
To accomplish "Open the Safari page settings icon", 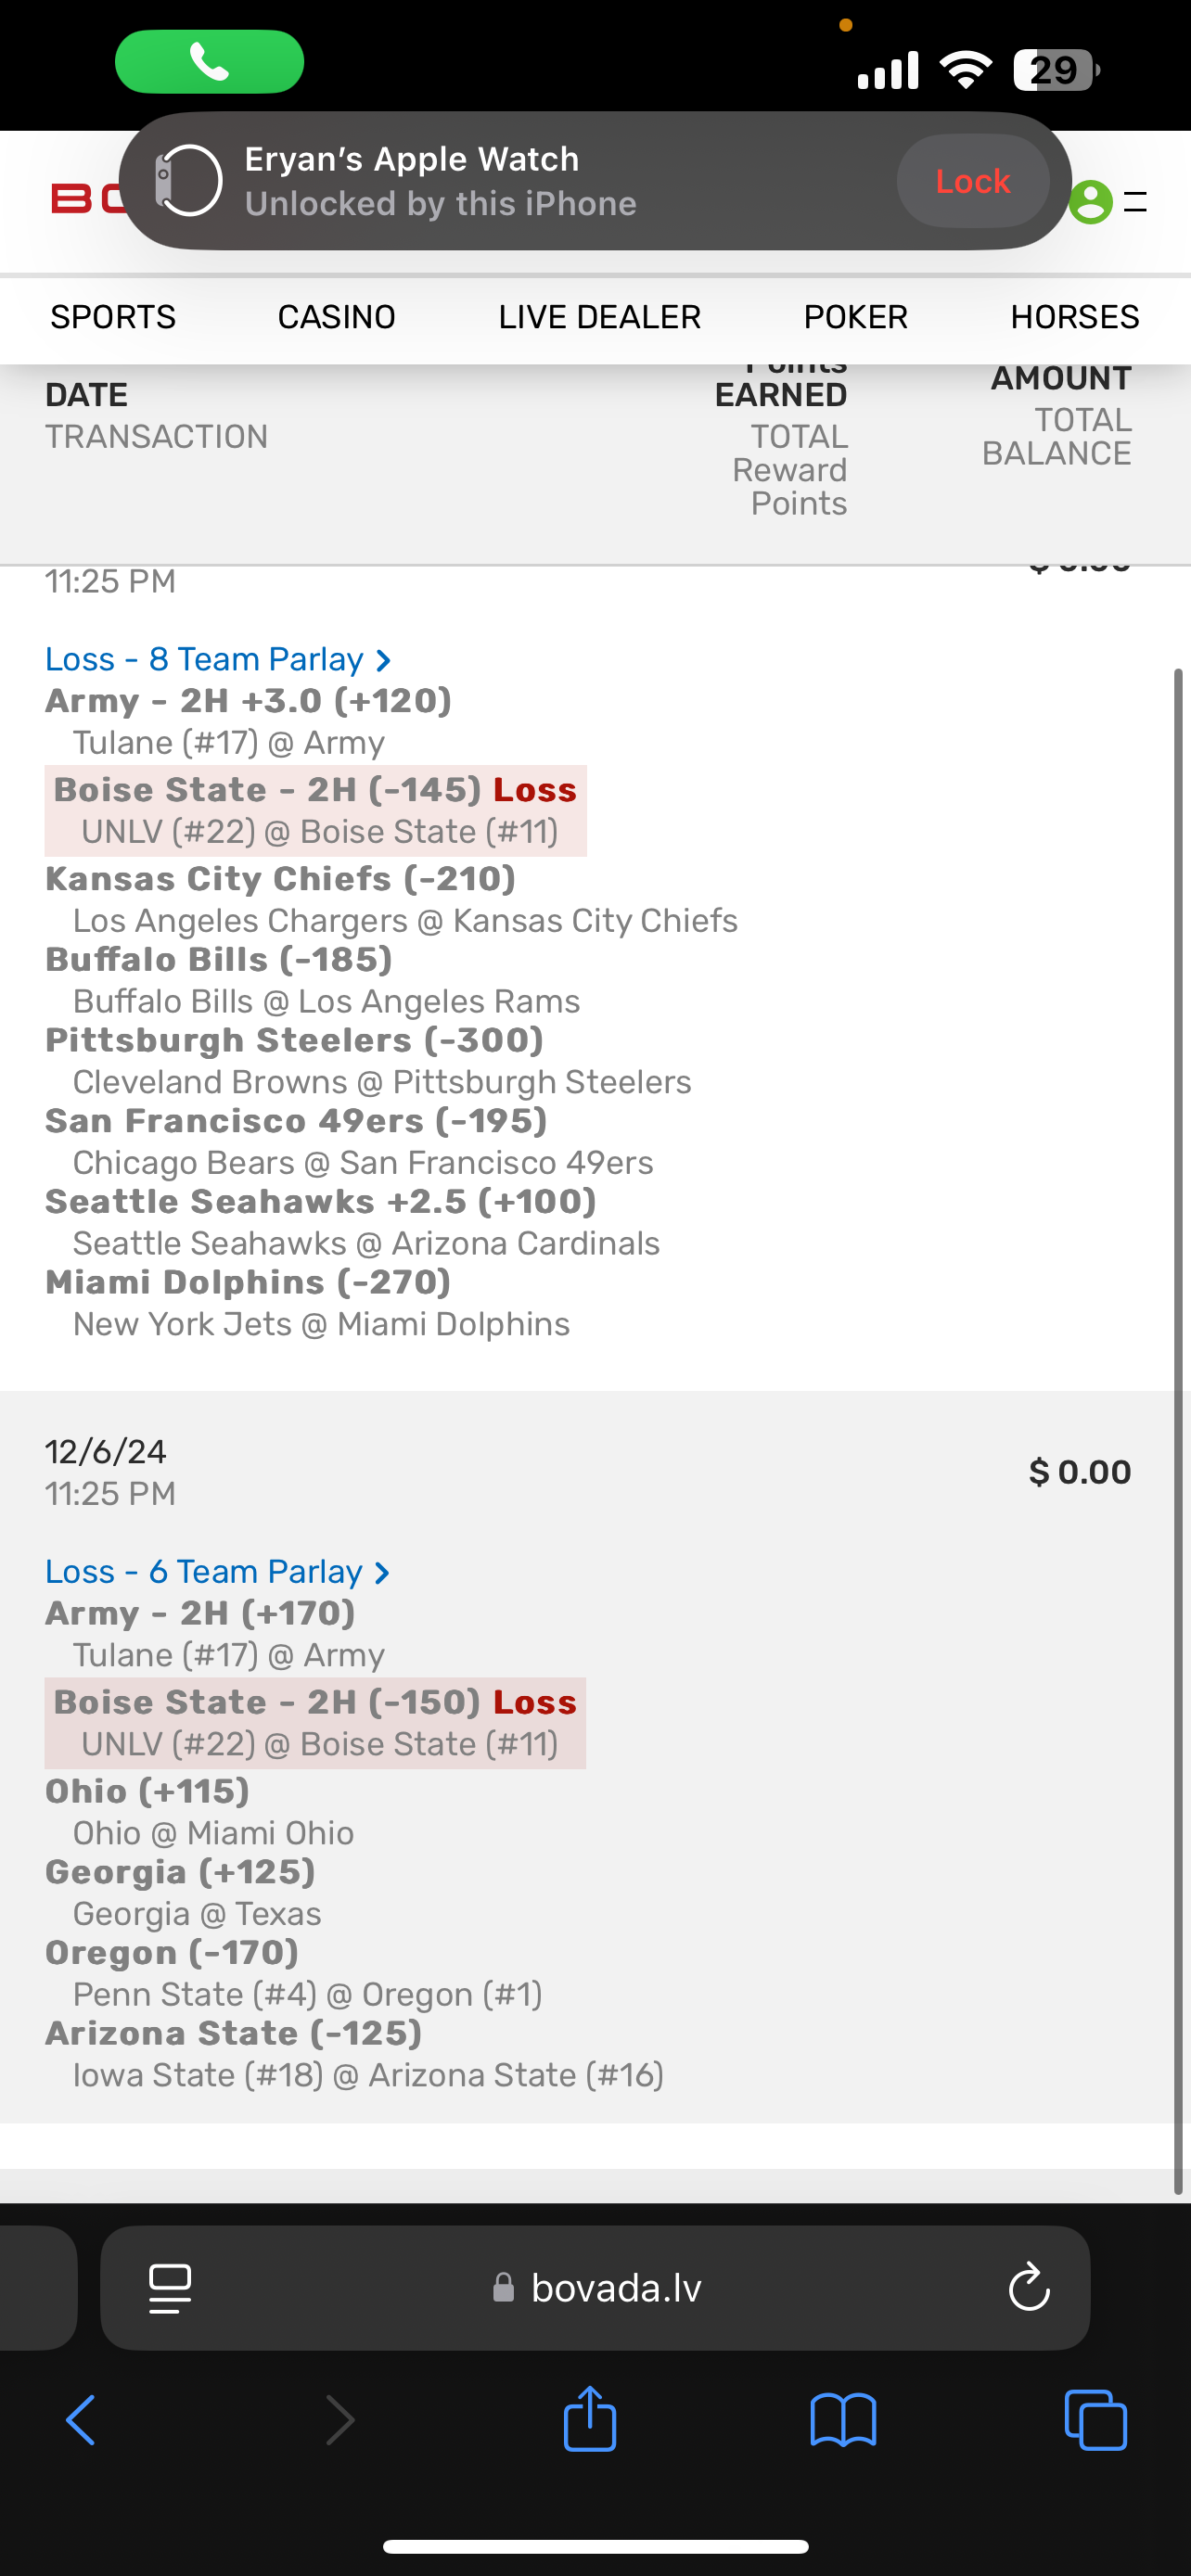I will (170, 2287).
